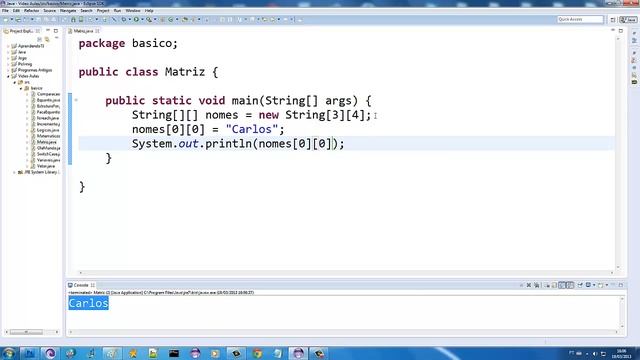The height and width of the screenshot is (360, 640).
Task: Toggle Link with Editor in Project Explorer
Action: (47, 39)
